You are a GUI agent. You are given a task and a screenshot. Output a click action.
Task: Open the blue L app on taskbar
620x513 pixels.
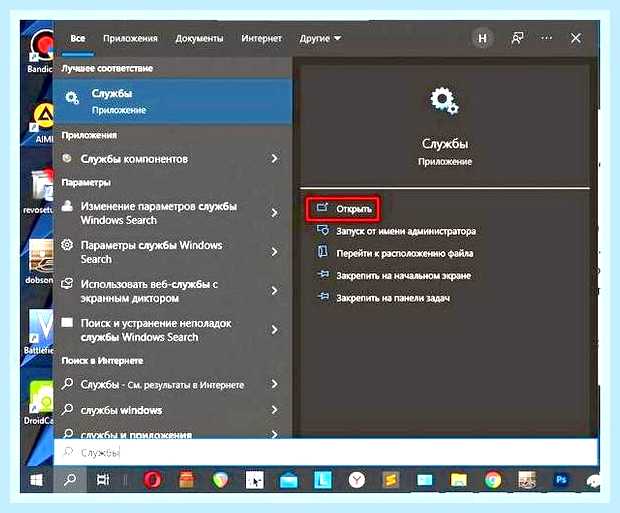(323, 480)
